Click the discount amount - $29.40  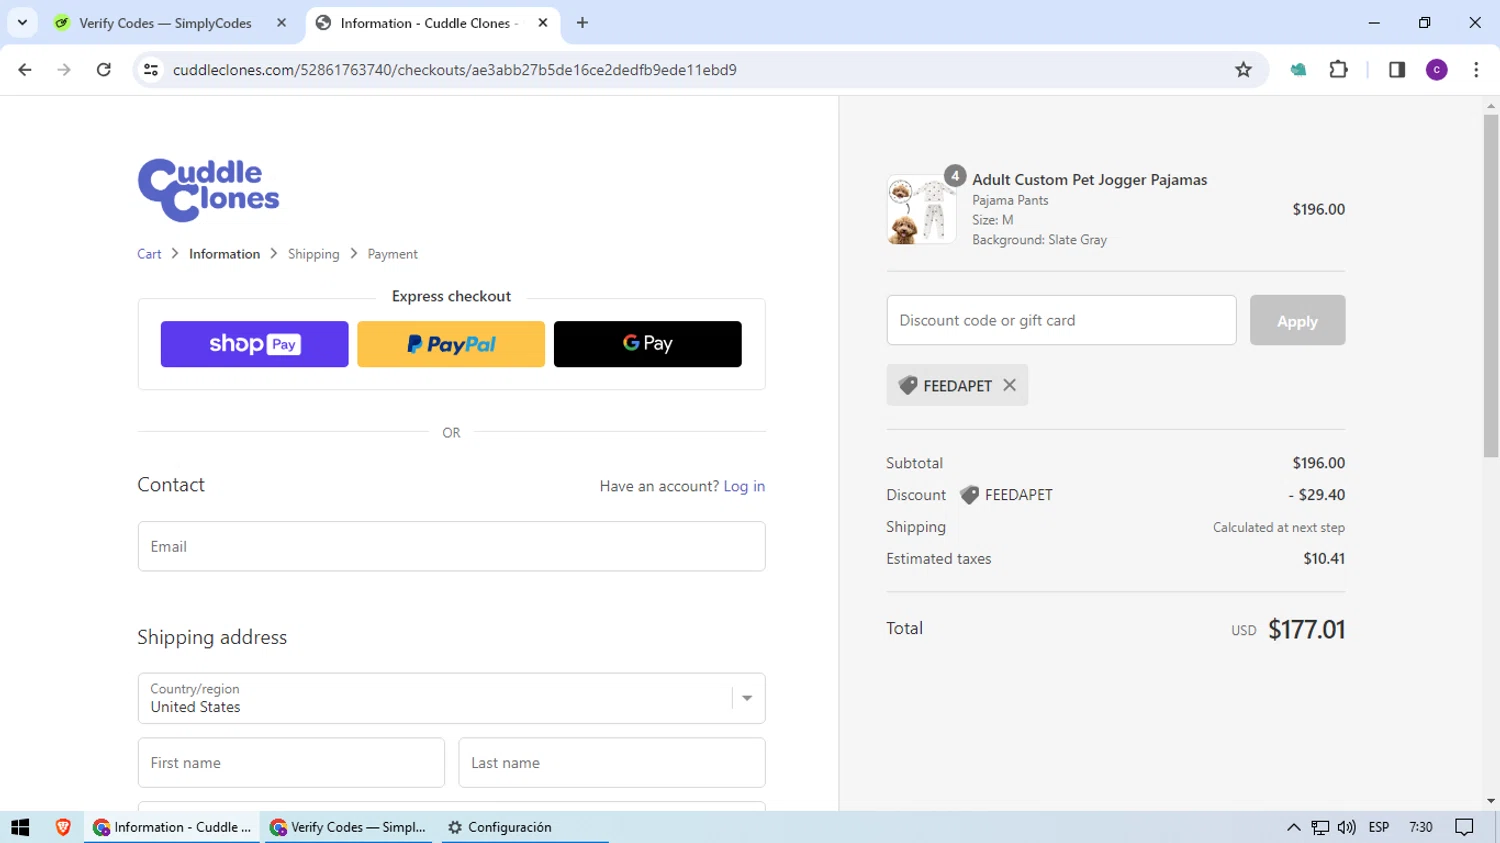1316,495
